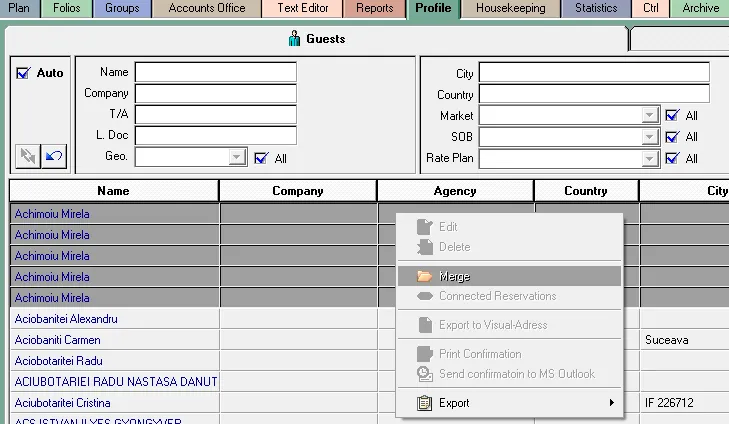Open the Housekeeping tab
Viewport: 729px width, 424px height.
tap(511, 8)
